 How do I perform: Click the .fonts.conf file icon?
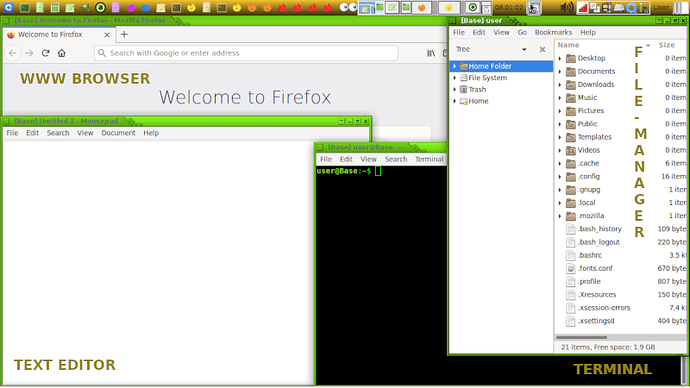tap(571, 268)
